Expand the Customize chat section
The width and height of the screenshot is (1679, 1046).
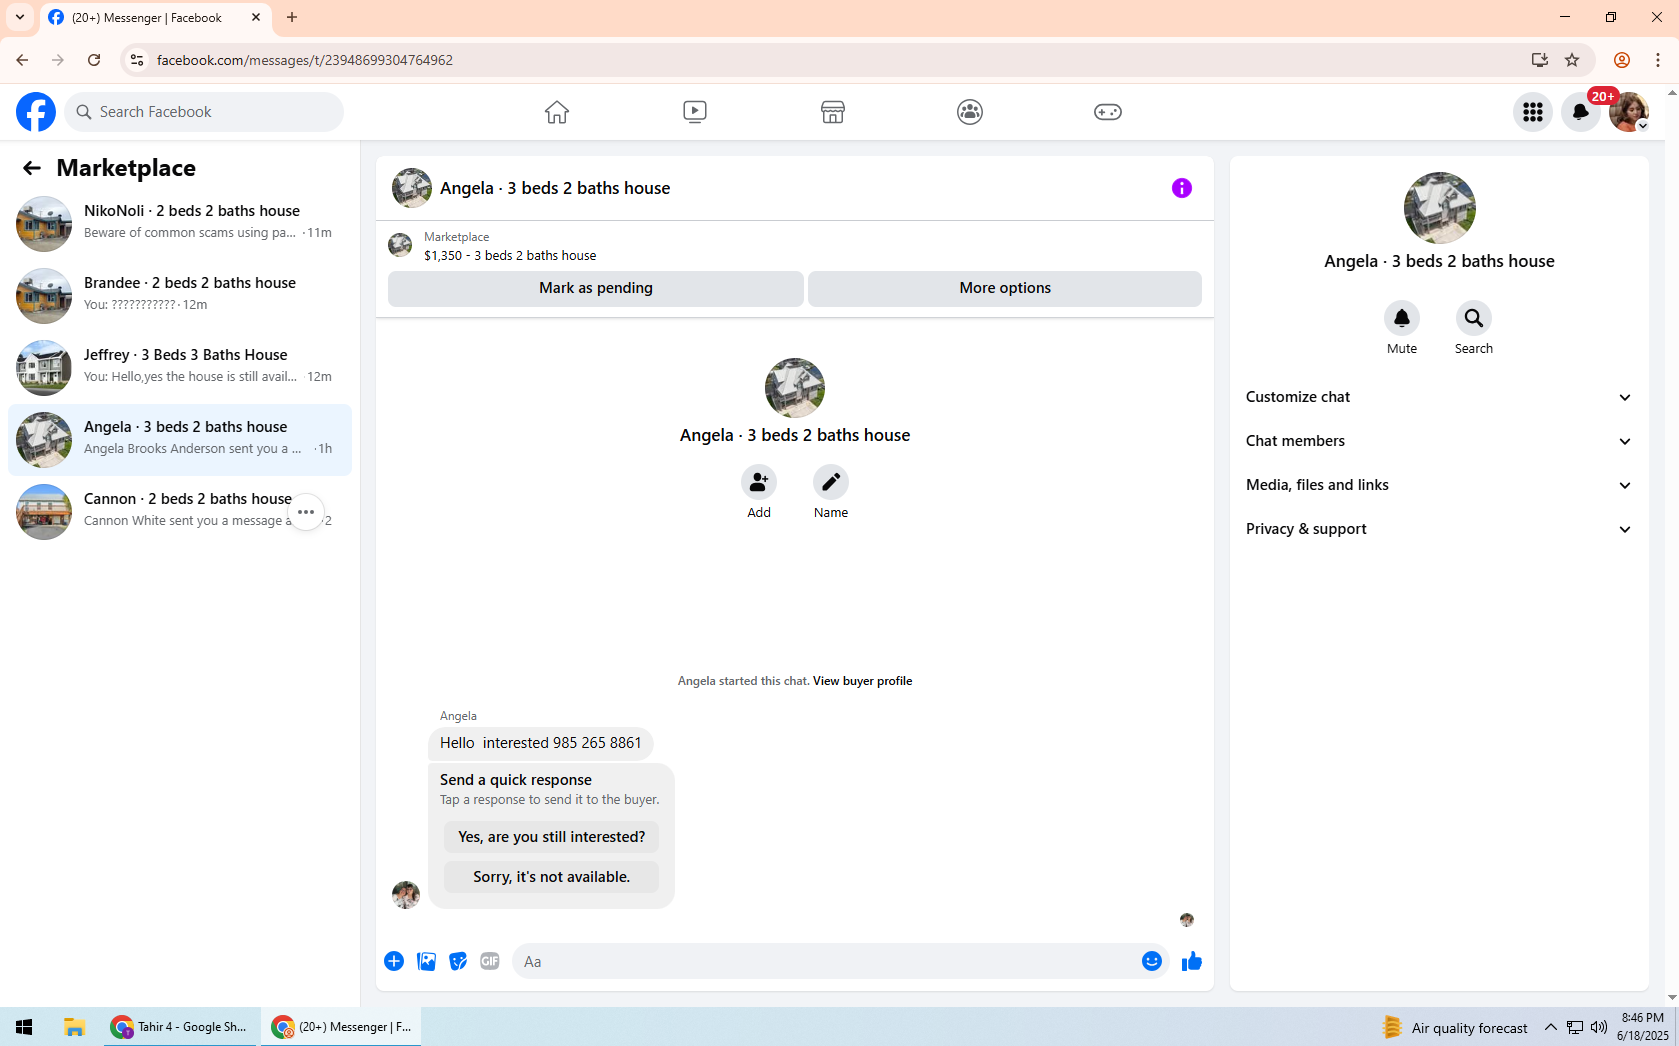tap(1440, 397)
